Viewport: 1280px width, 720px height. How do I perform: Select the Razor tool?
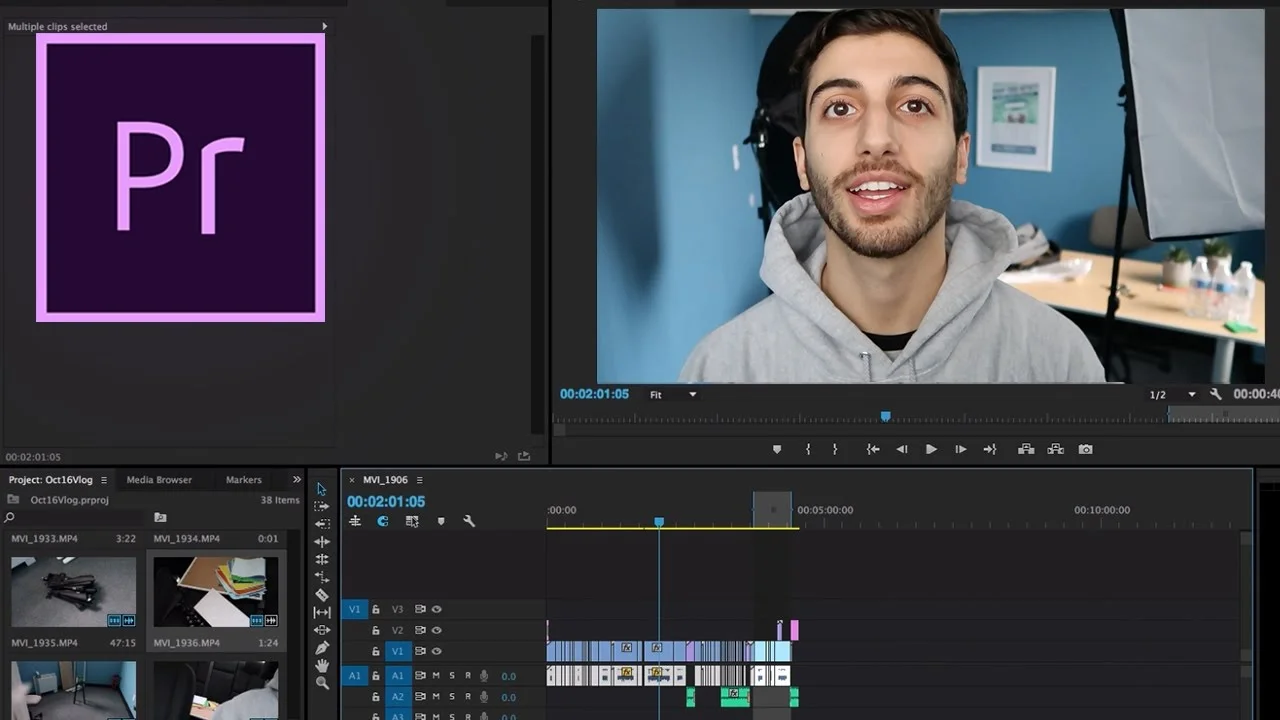322,594
